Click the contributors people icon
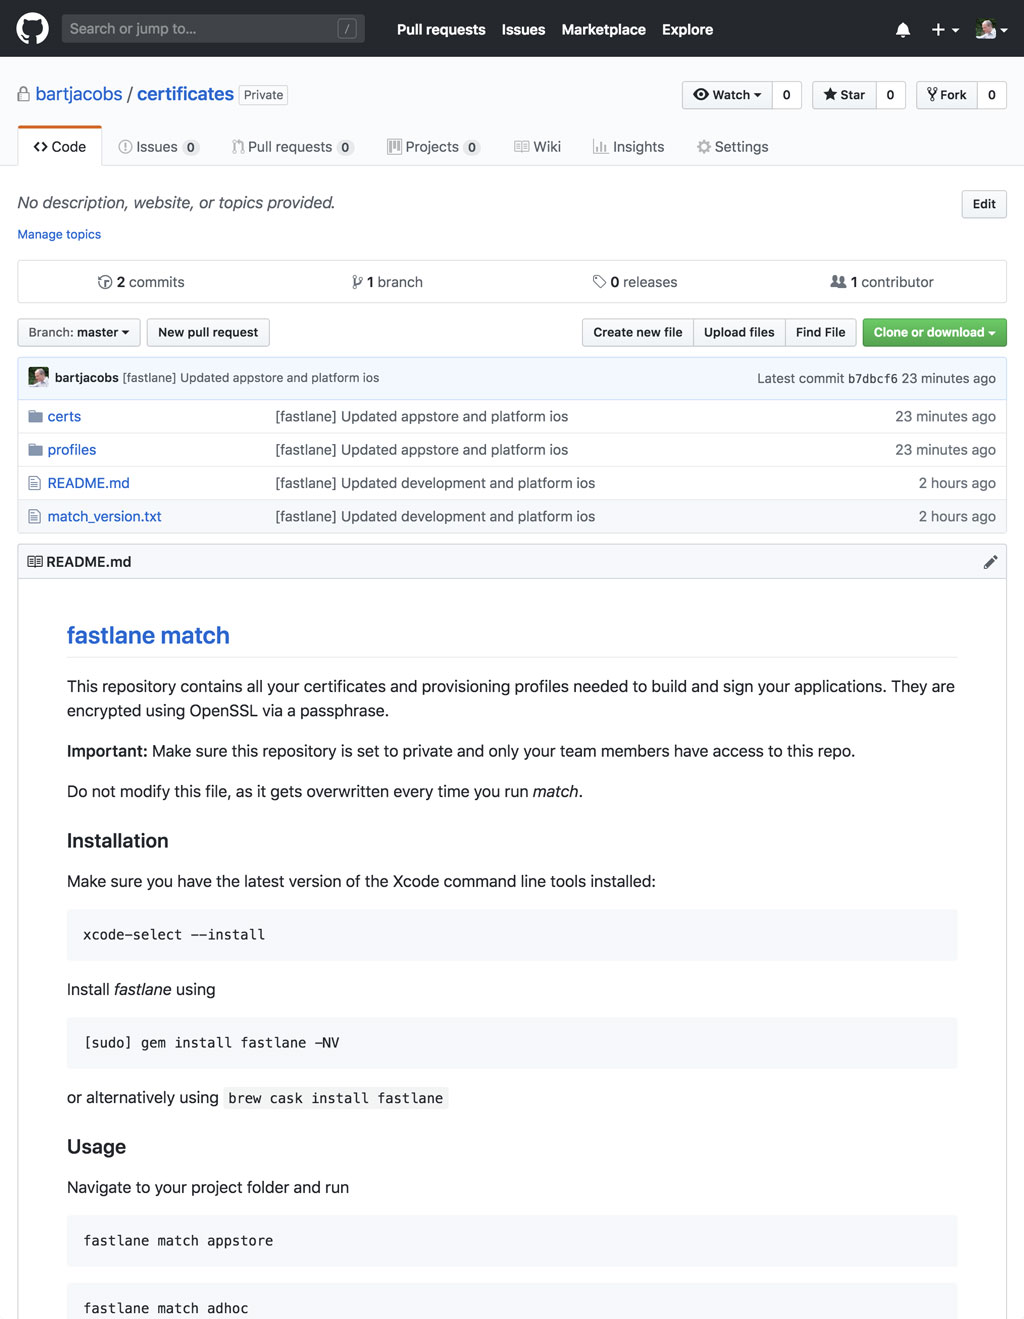This screenshot has height=1319, width=1024. pos(839,281)
